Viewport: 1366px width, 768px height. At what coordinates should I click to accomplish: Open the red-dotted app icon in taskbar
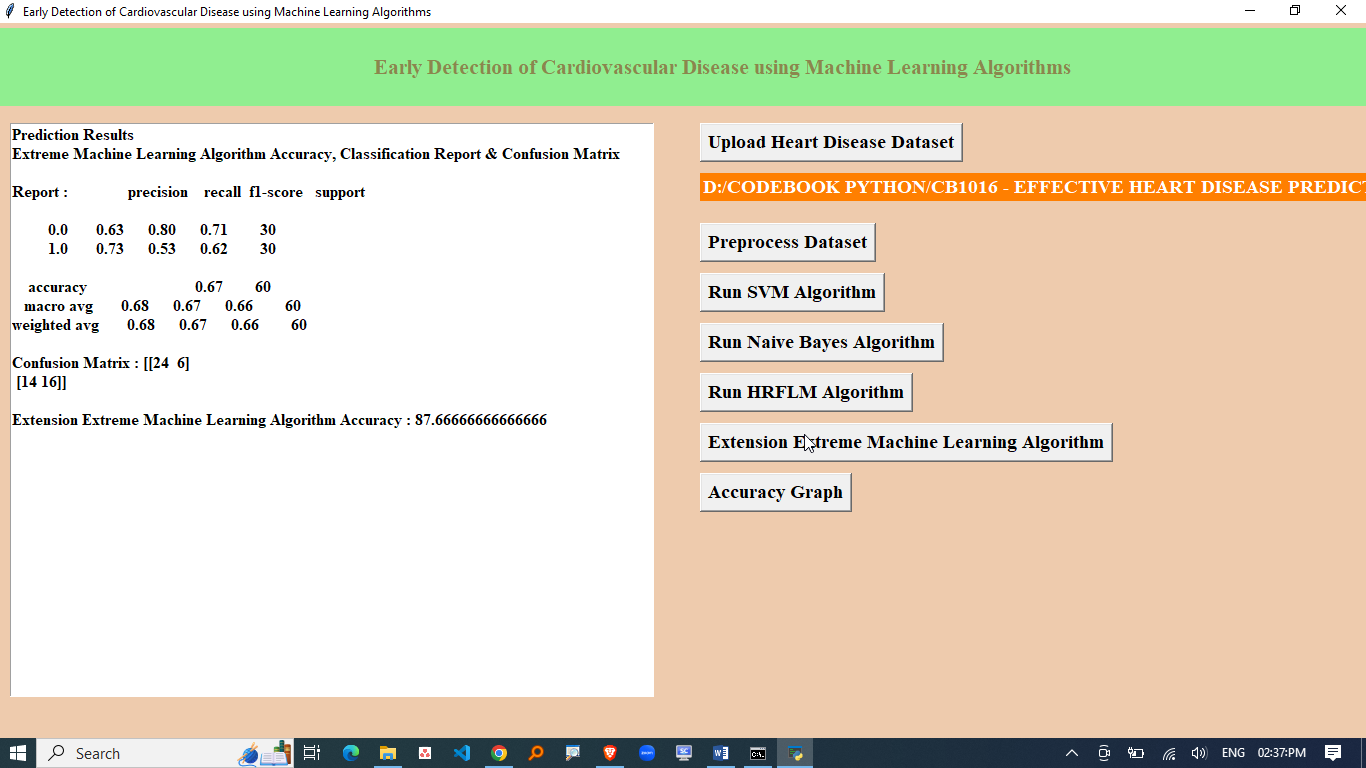coord(425,753)
